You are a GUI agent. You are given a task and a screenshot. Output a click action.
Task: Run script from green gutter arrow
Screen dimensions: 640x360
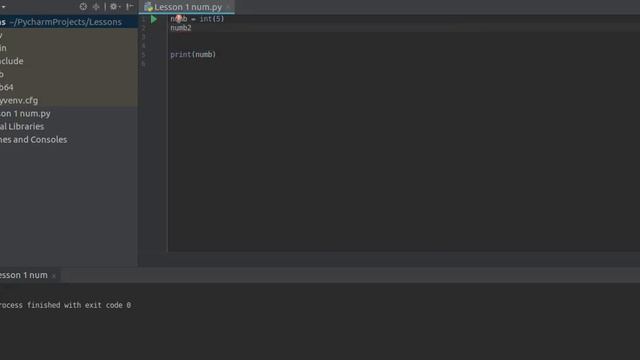coord(154,19)
